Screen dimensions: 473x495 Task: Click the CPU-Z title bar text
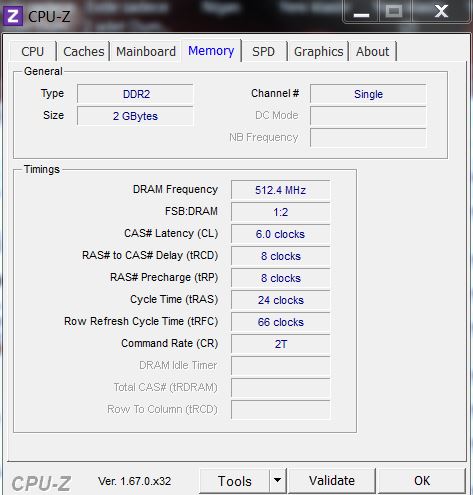pyautogui.click(x=49, y=17)
